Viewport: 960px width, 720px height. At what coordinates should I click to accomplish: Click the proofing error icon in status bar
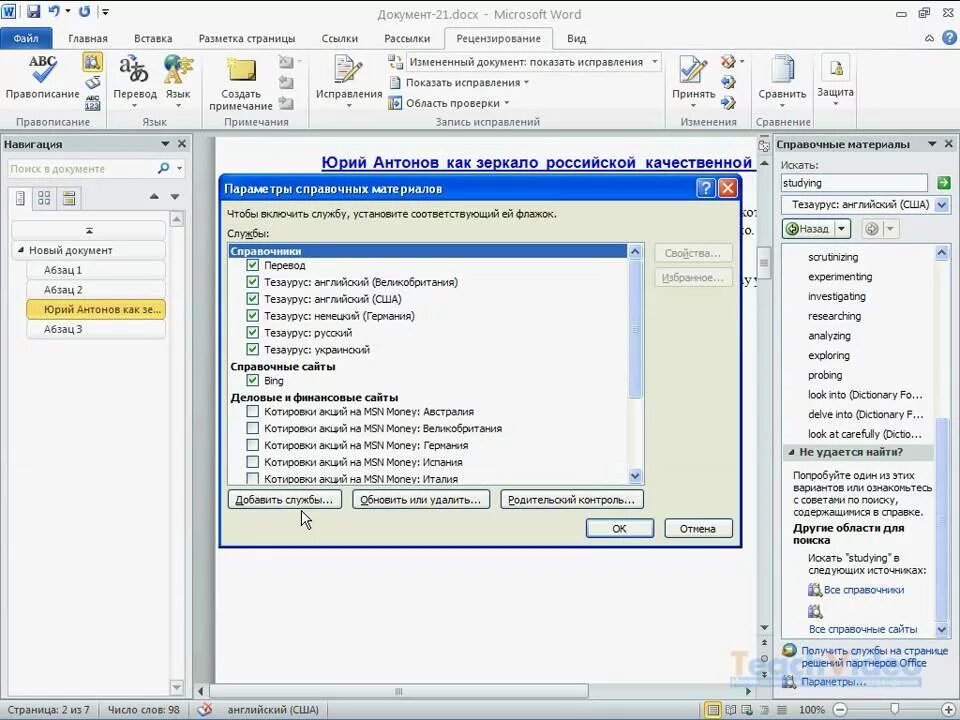204,710
